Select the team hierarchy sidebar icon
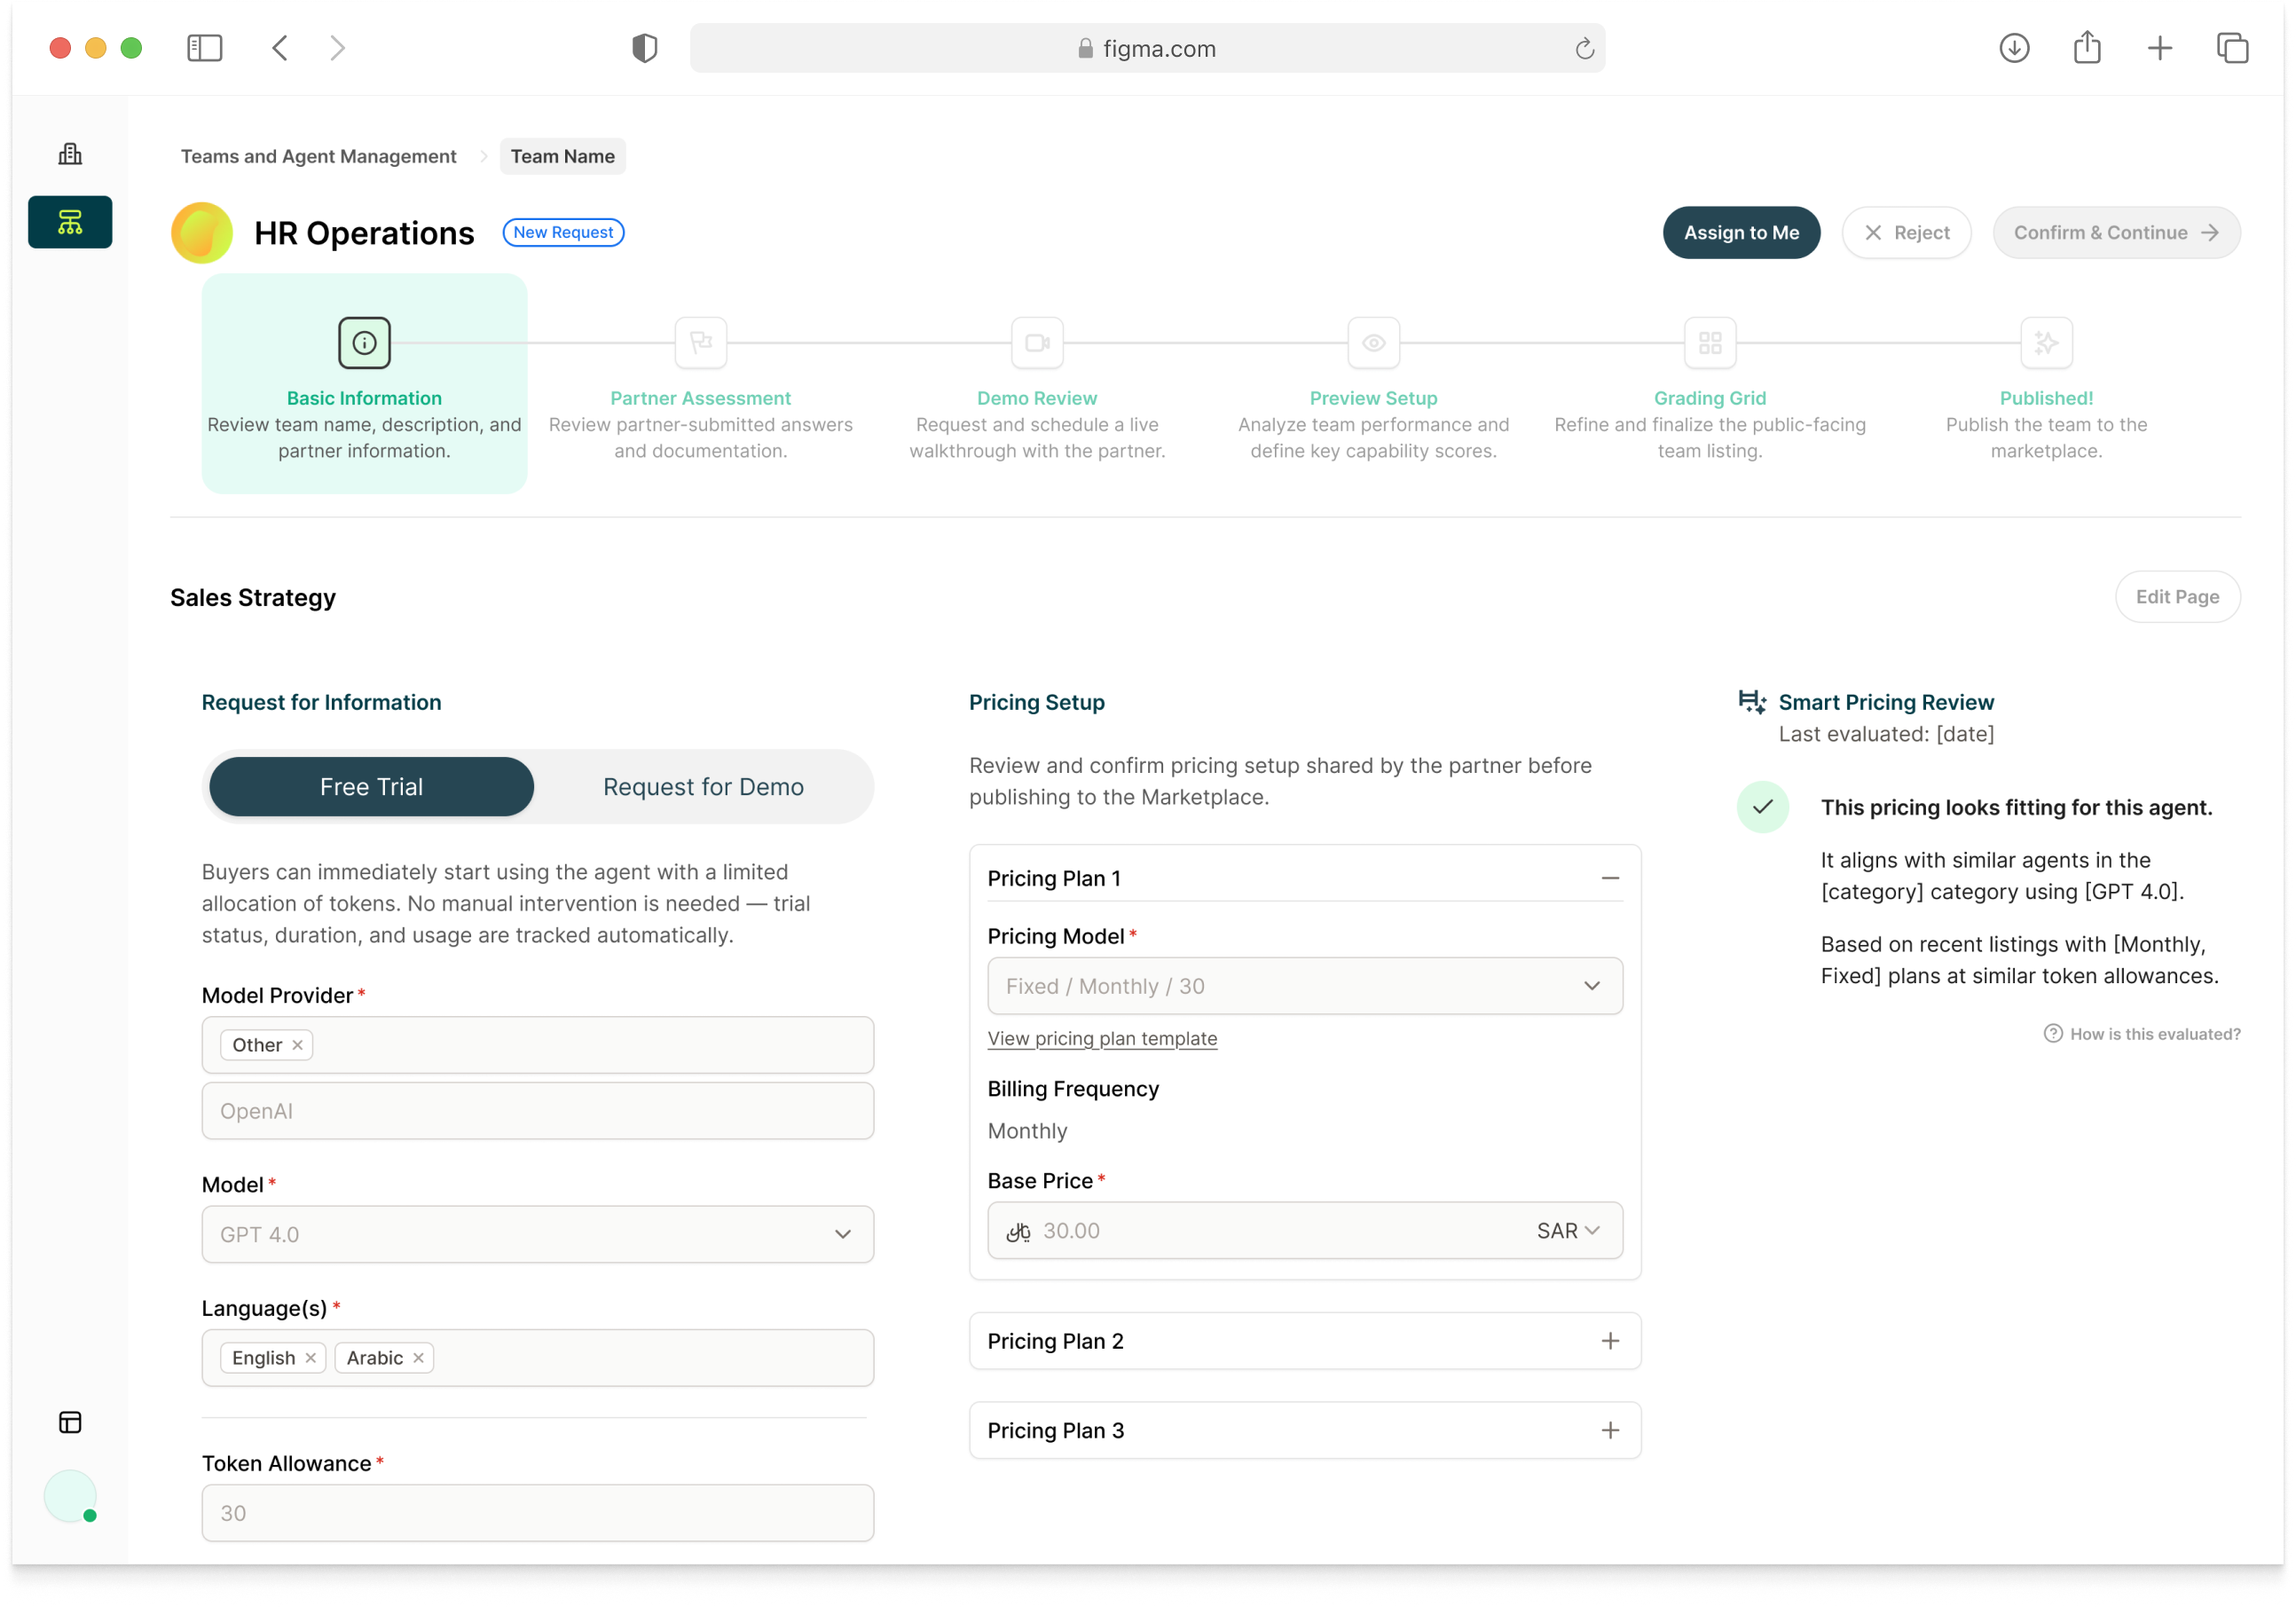 point(70,222)
